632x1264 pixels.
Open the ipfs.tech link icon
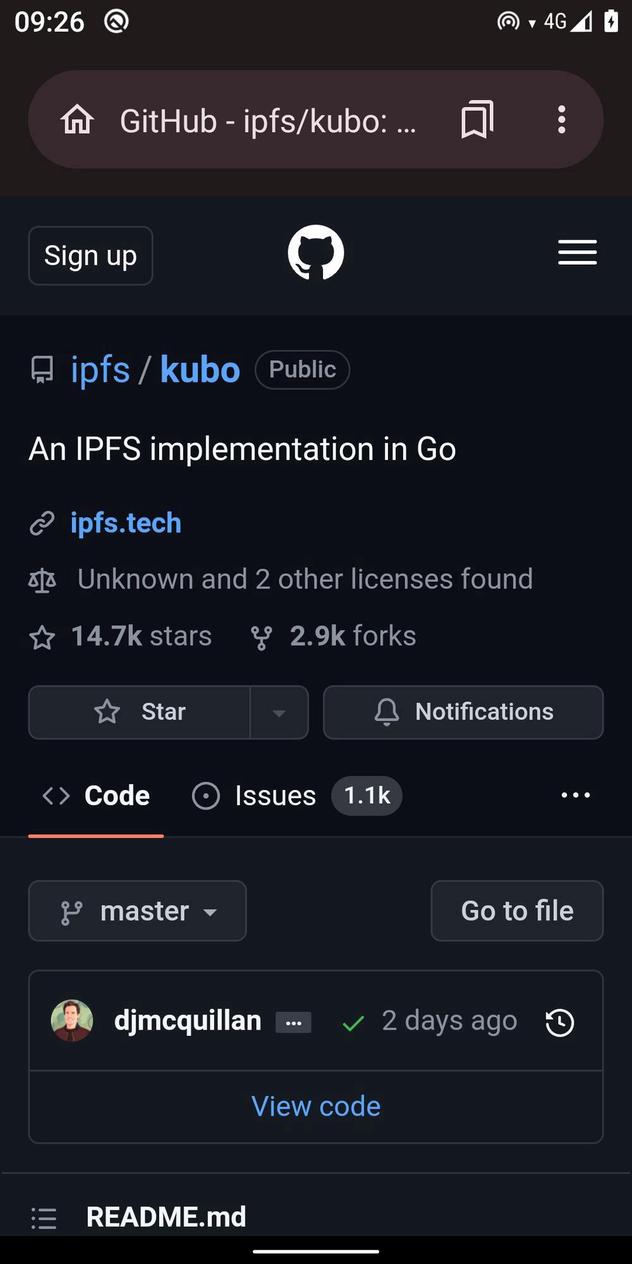[x=41, y=522]
